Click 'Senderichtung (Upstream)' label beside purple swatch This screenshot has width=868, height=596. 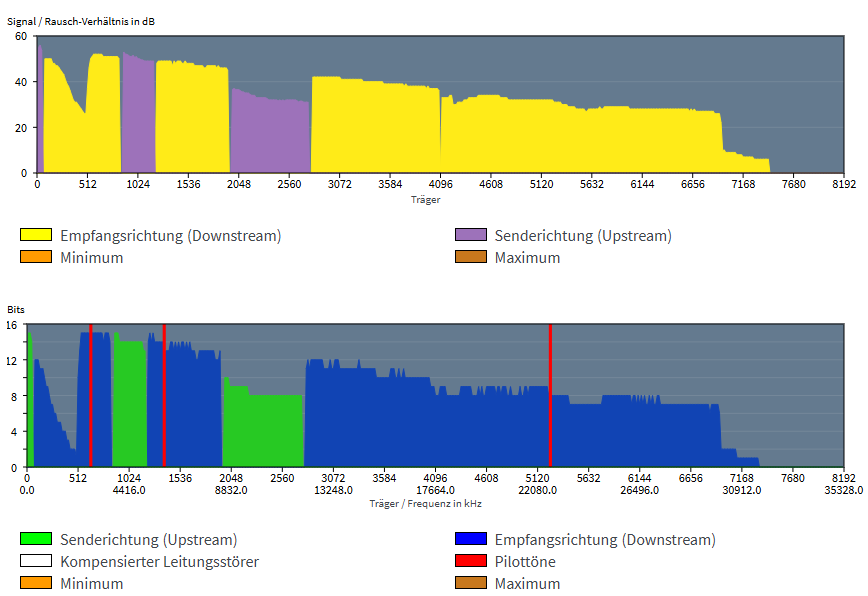point(583,236)
